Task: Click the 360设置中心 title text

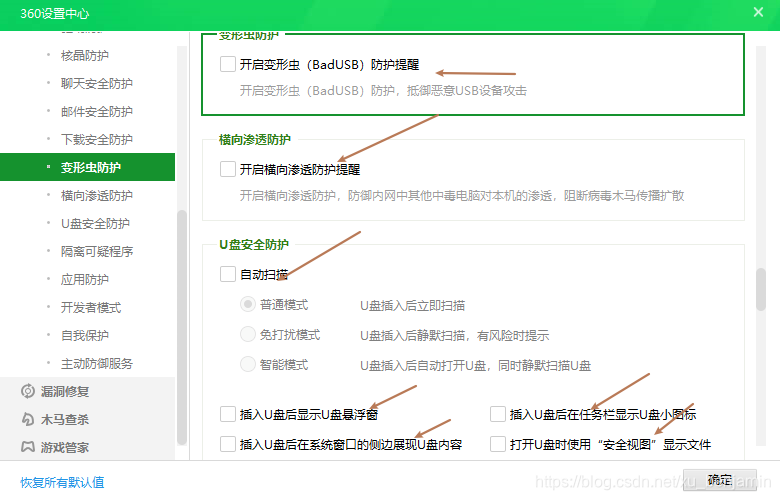Action: click(x=55, y=13)
